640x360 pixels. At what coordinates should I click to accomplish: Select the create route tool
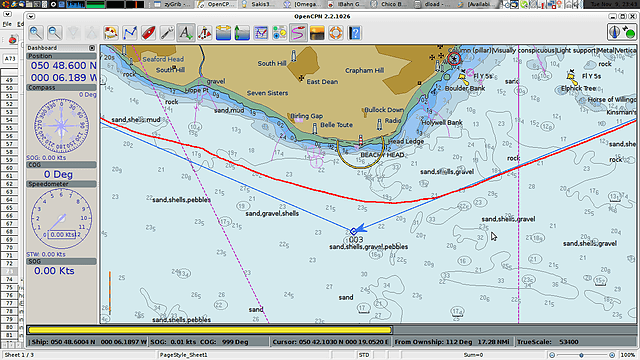click(x=130, y=33)
